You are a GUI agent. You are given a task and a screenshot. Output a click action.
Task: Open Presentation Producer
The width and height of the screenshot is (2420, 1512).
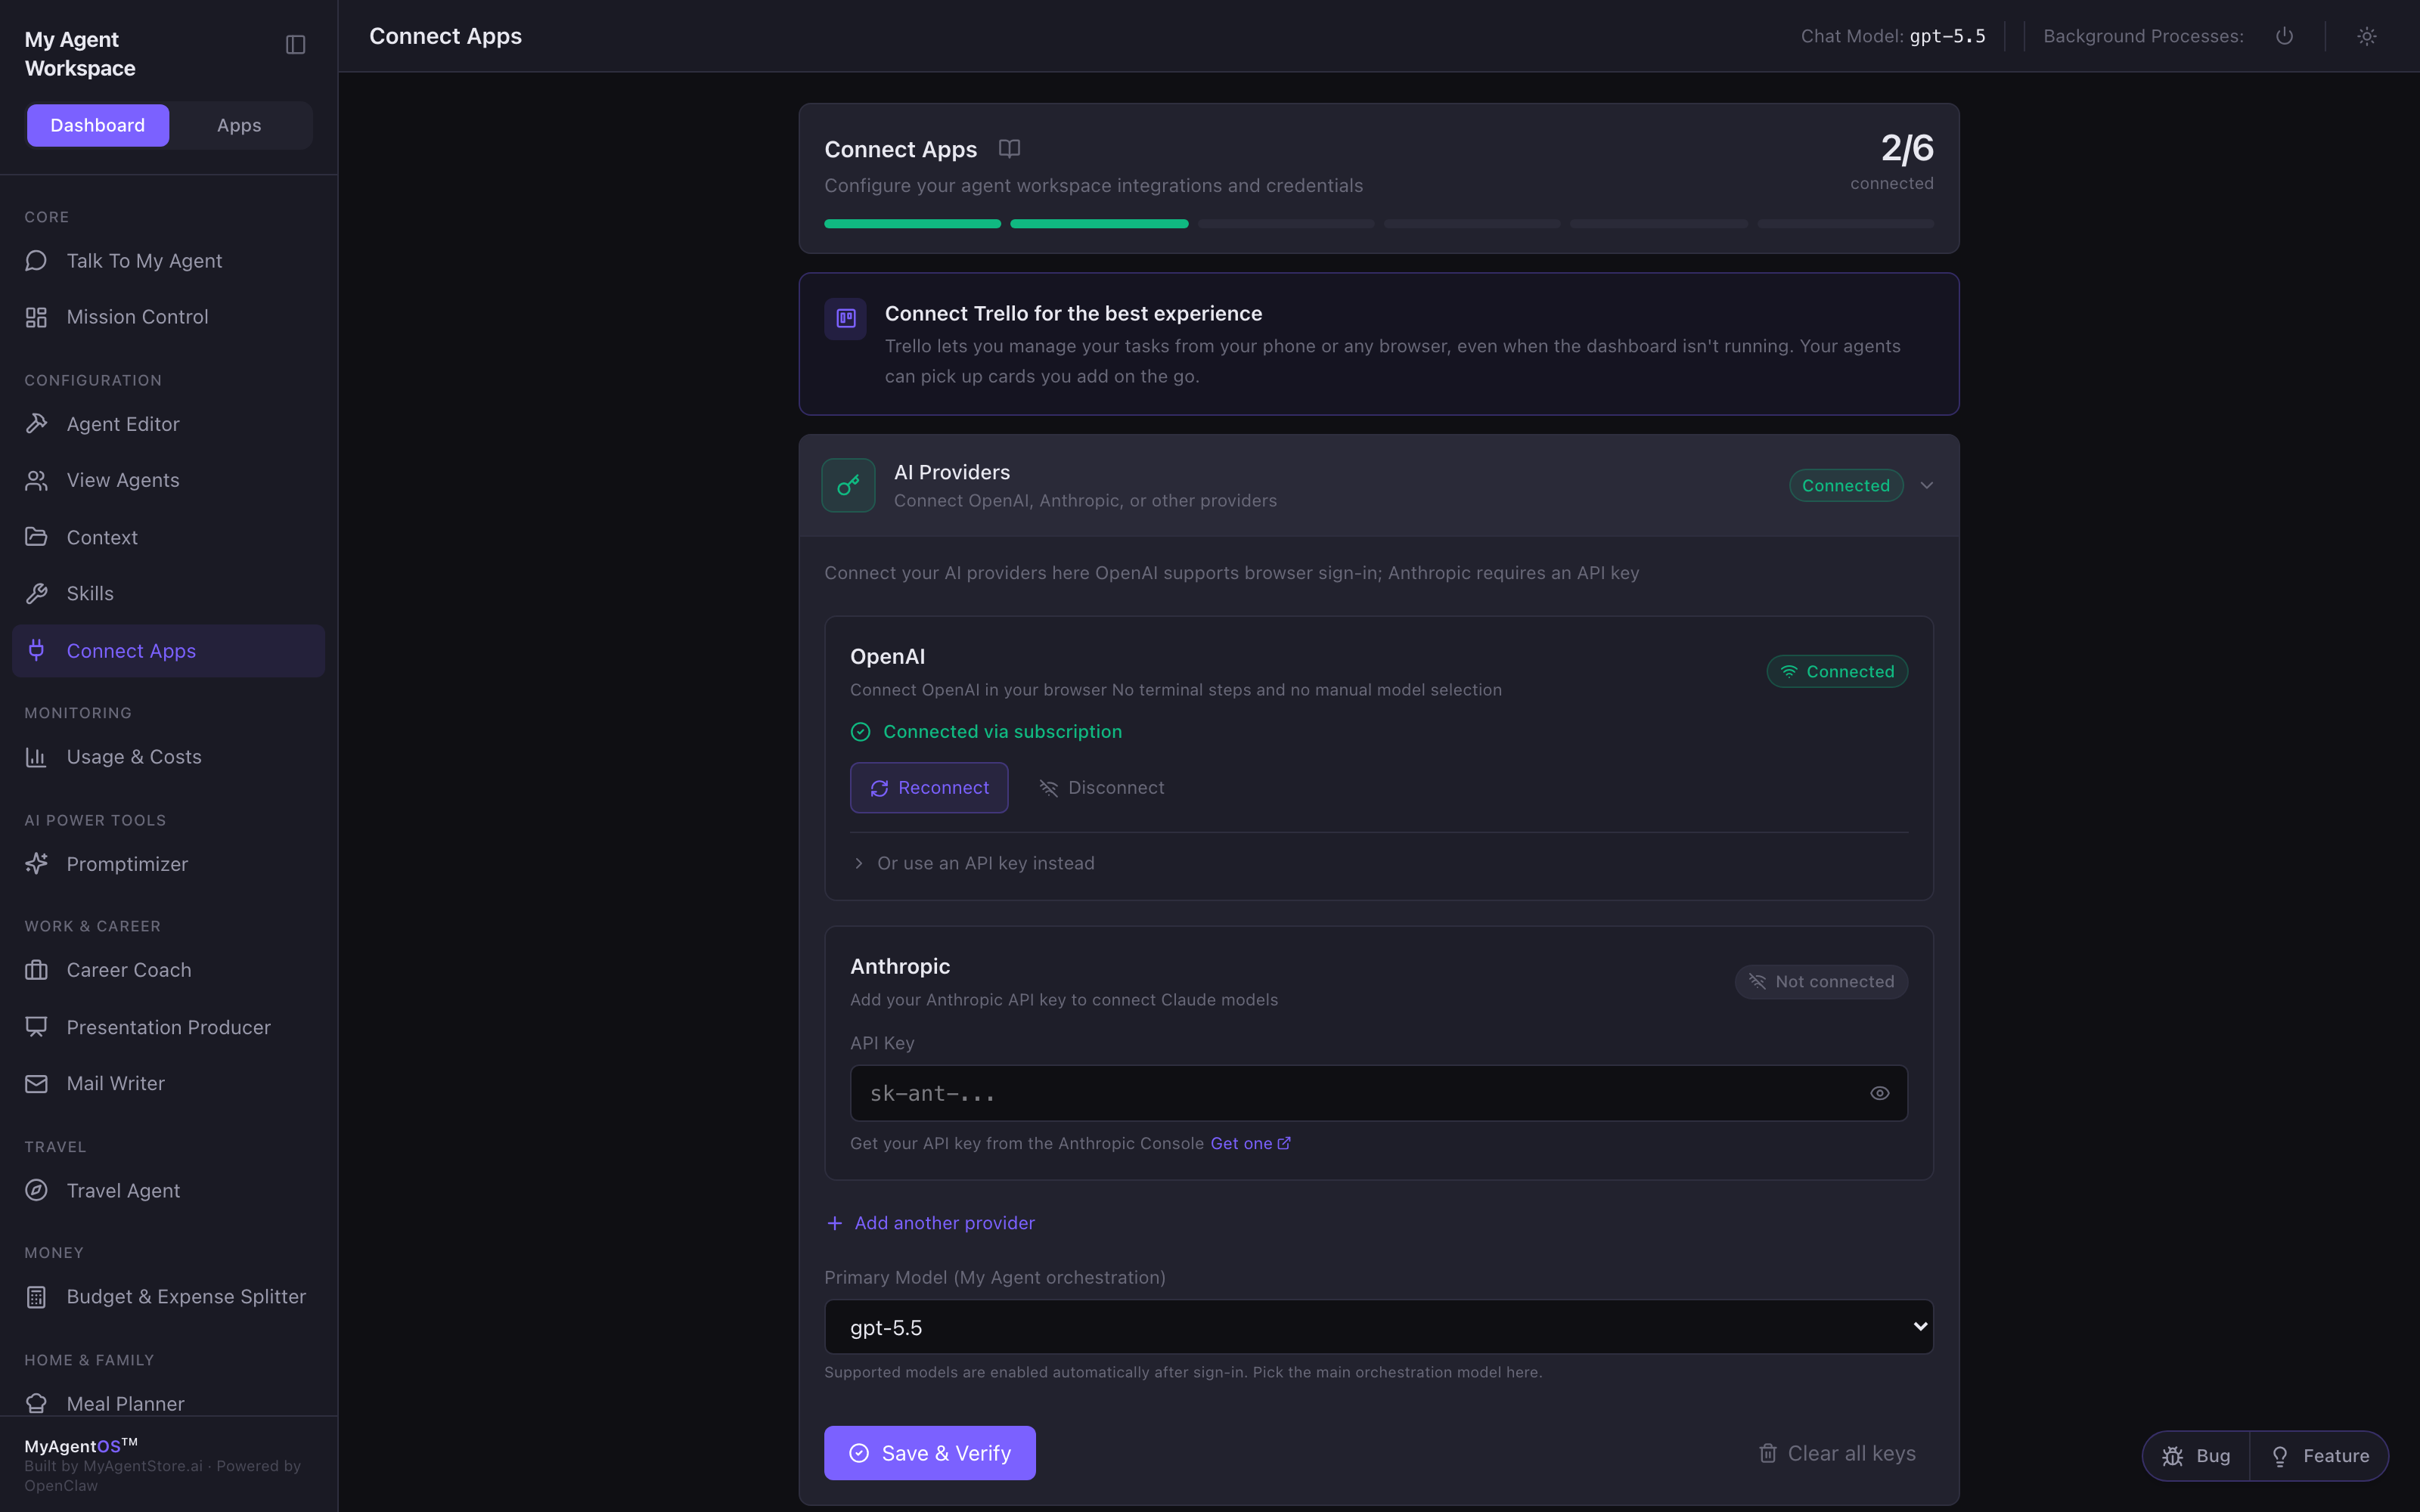tap(168, 1027)
